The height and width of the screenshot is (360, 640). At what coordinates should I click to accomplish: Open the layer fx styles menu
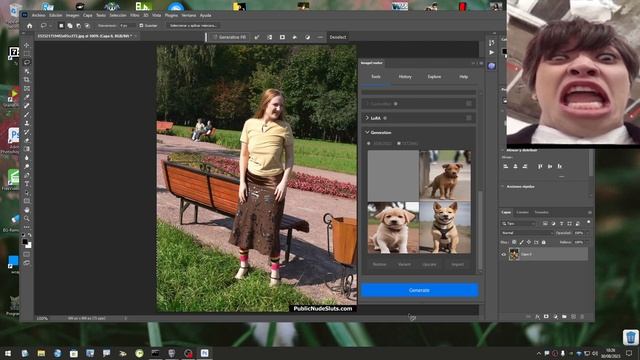click(537, 316)
